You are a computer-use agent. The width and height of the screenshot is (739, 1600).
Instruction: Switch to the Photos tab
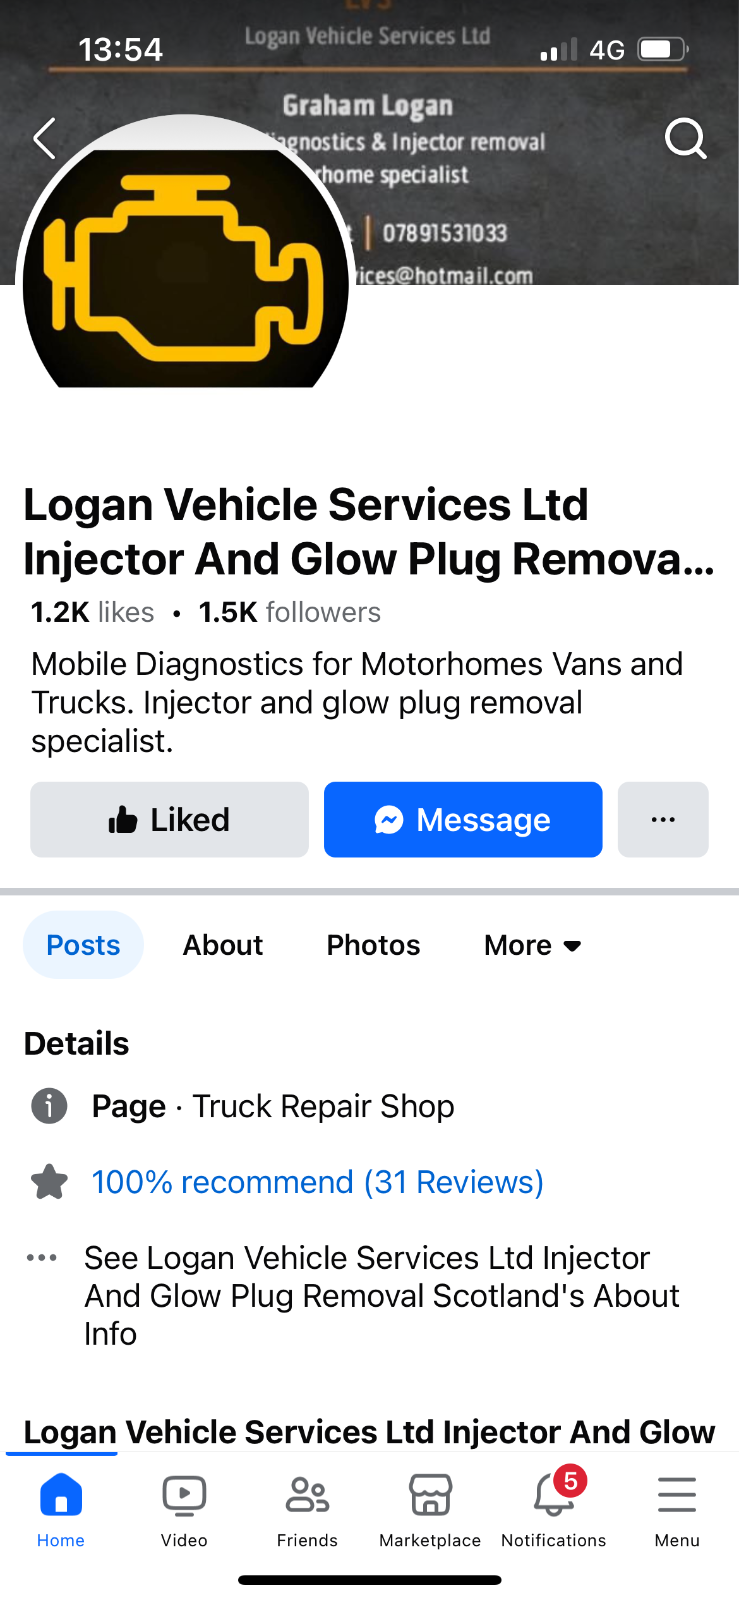coord(373,945)
